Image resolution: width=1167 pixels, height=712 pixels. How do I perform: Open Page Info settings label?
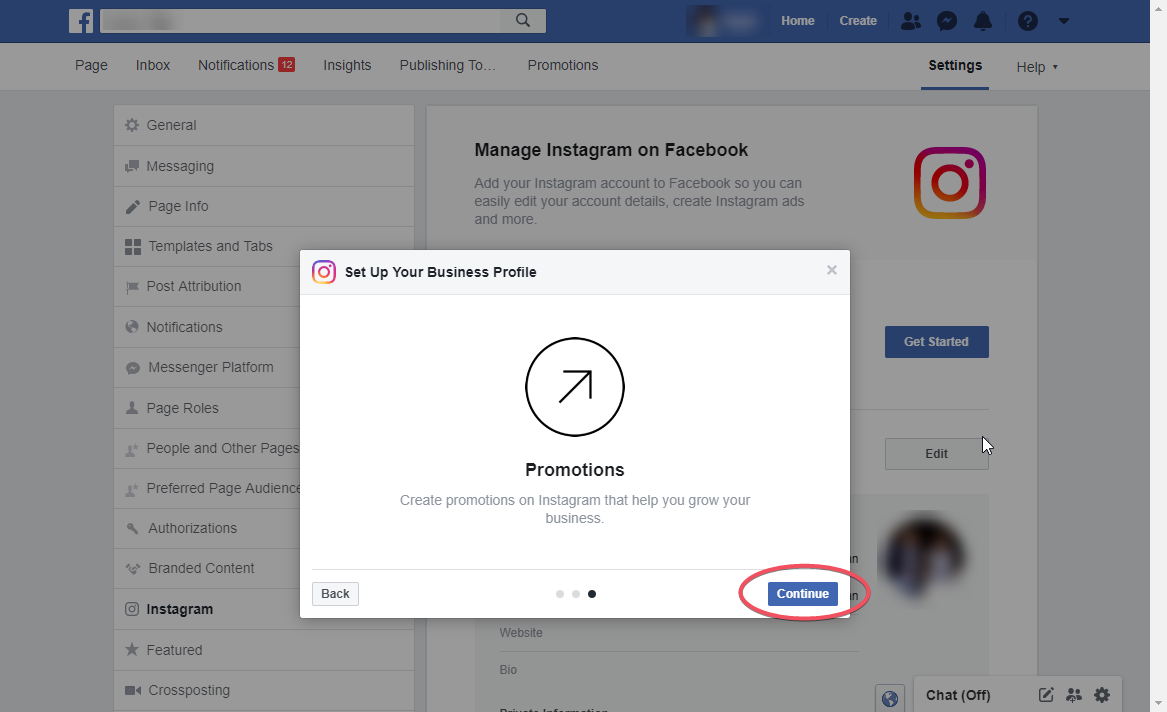[179, 206]
